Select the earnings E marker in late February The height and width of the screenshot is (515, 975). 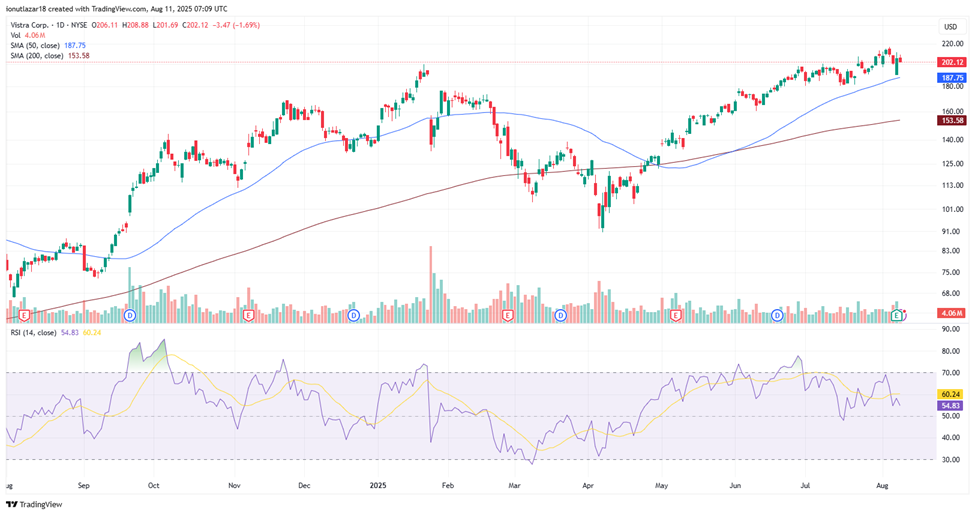tap(508, 315)
